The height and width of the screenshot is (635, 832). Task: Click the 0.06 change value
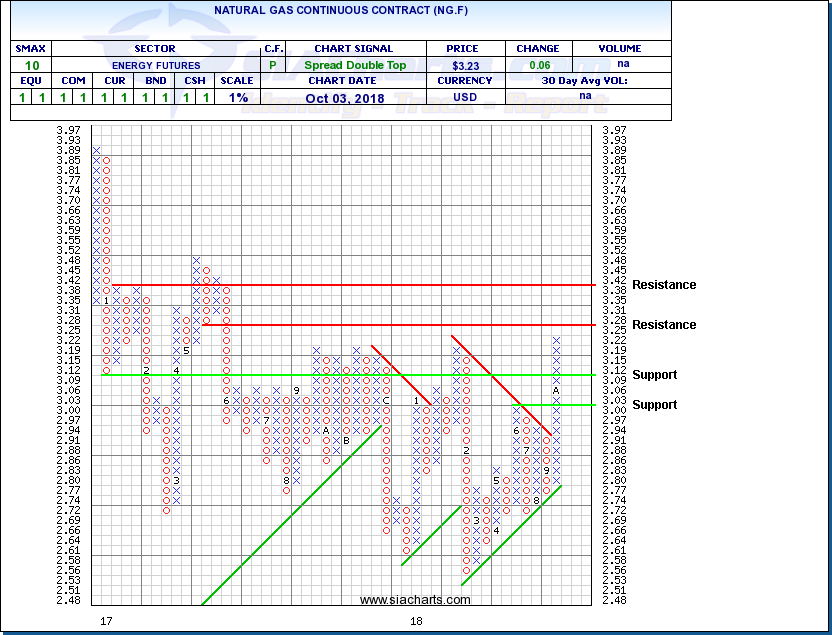click(537, 65)
